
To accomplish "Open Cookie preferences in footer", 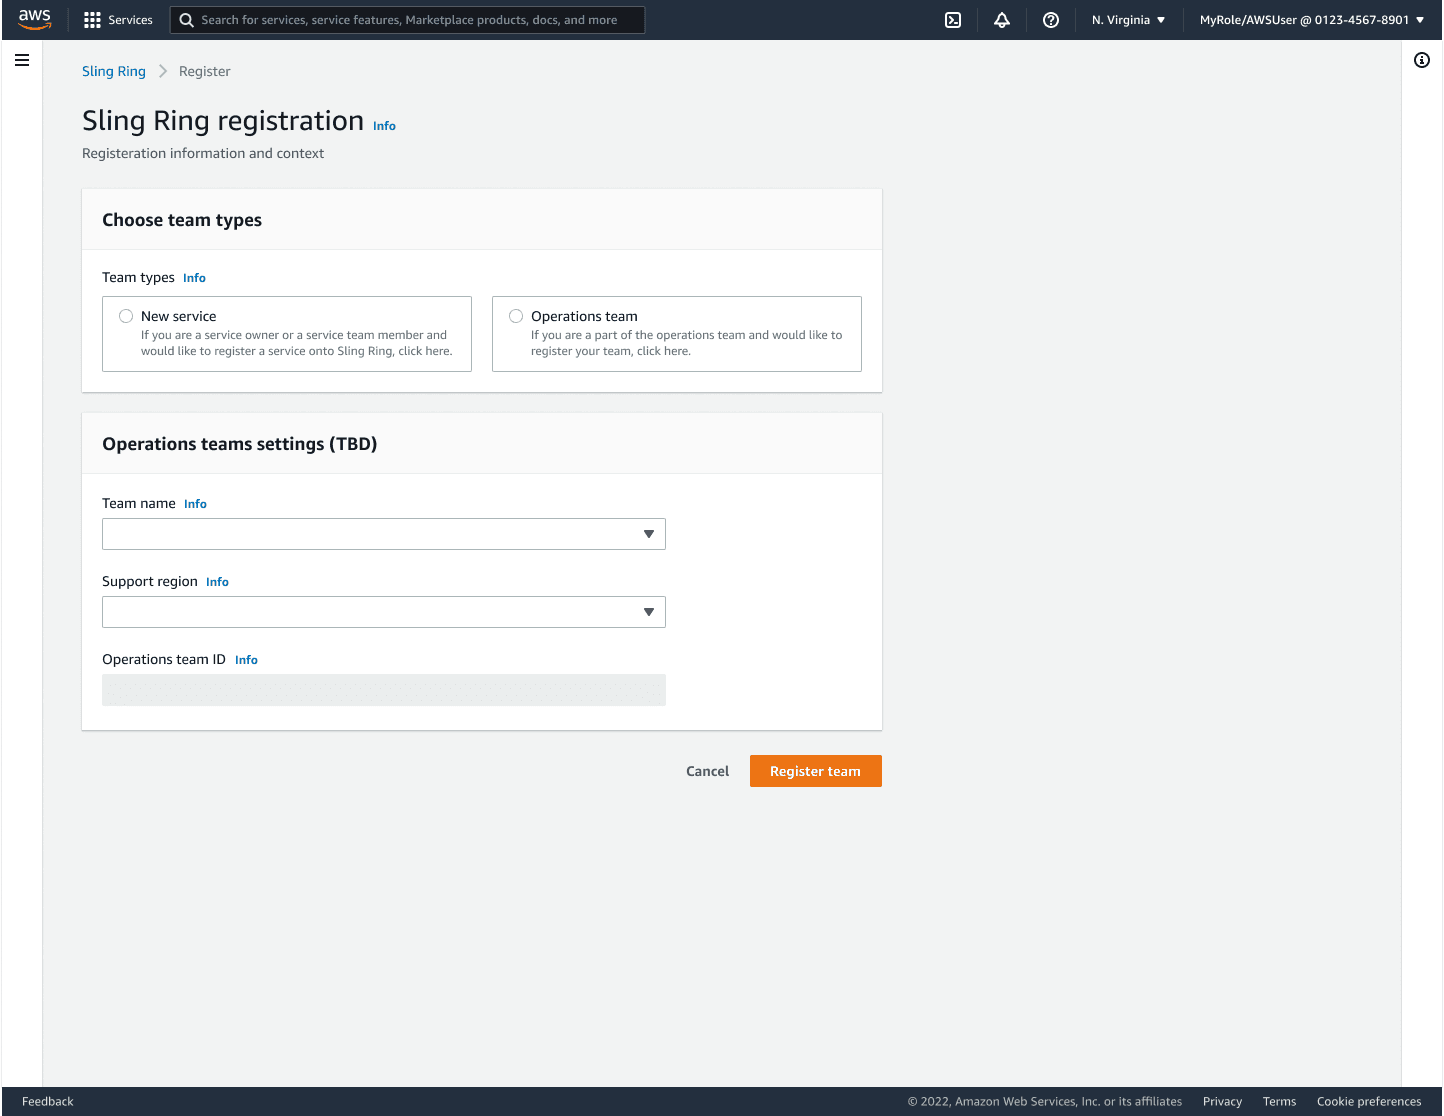I will click(1369, 1101).
